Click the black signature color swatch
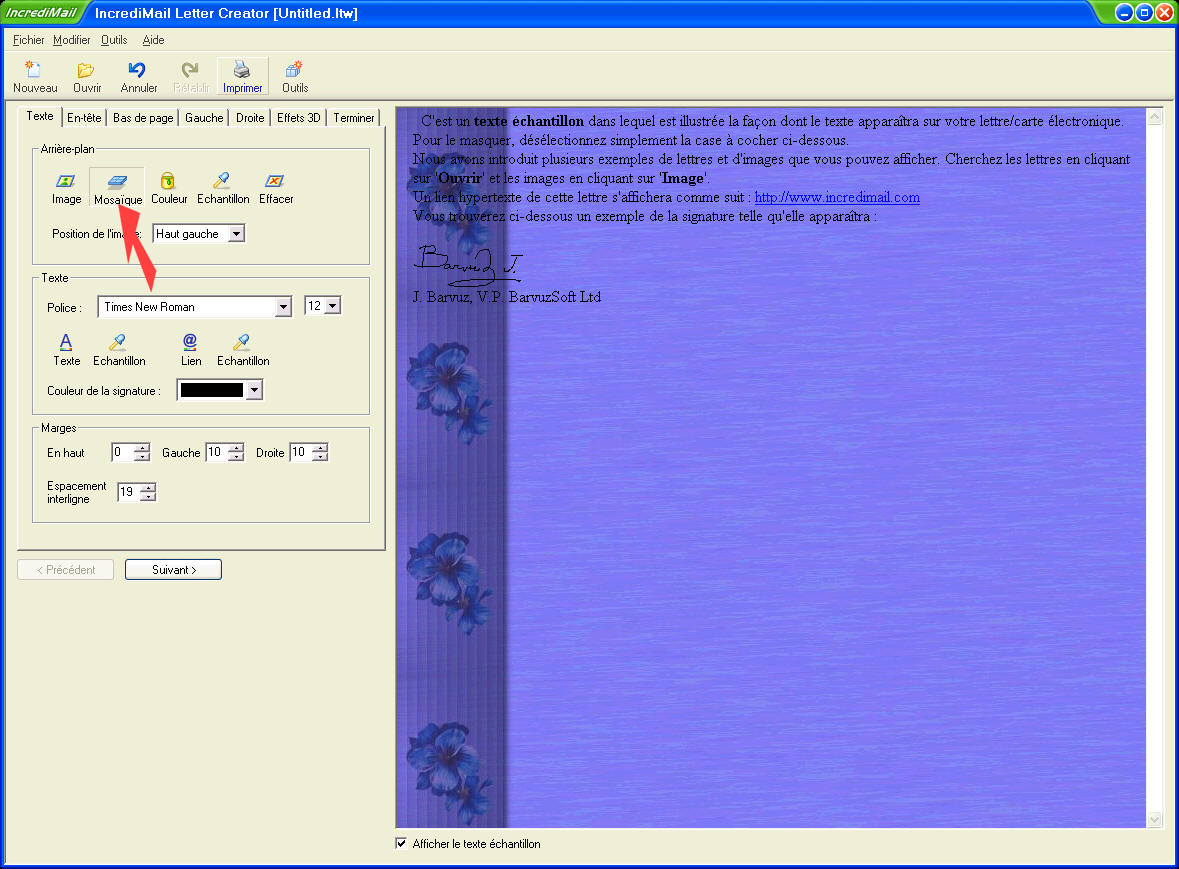Screen dimensions: 1179x869 point(211,390)
